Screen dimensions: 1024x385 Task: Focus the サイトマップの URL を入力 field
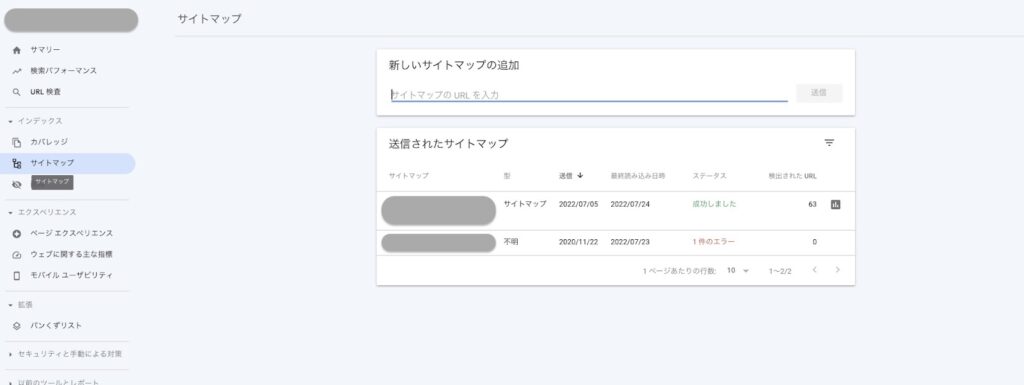click(589, 95)
